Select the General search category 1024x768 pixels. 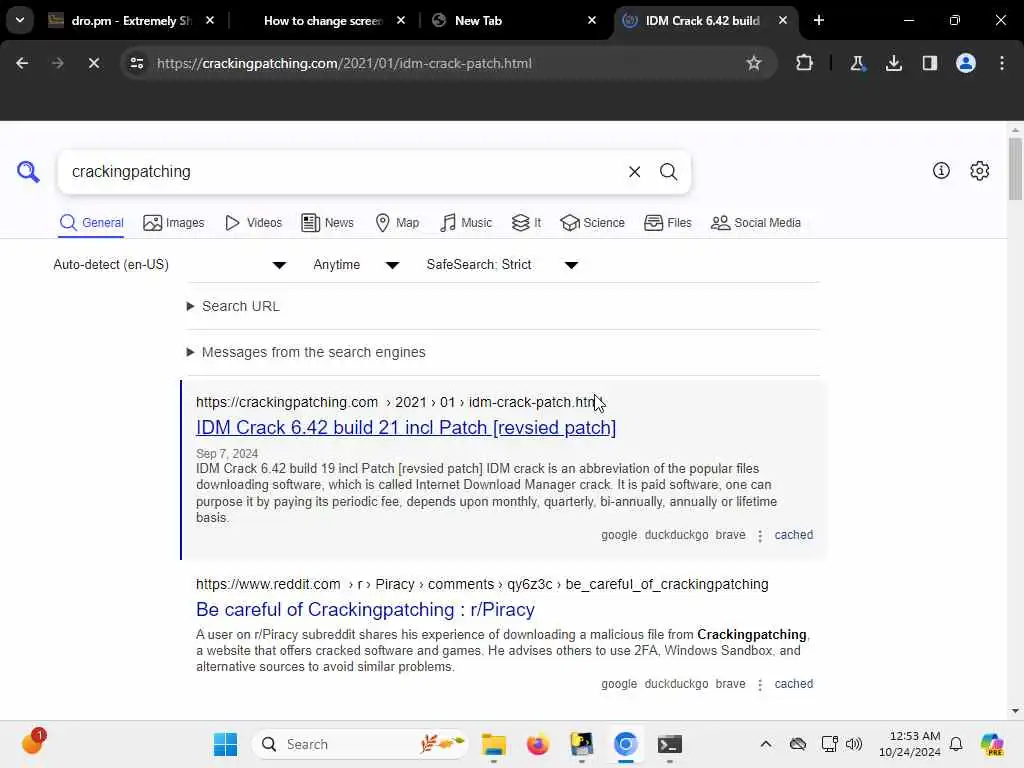[x=91, y=223]
